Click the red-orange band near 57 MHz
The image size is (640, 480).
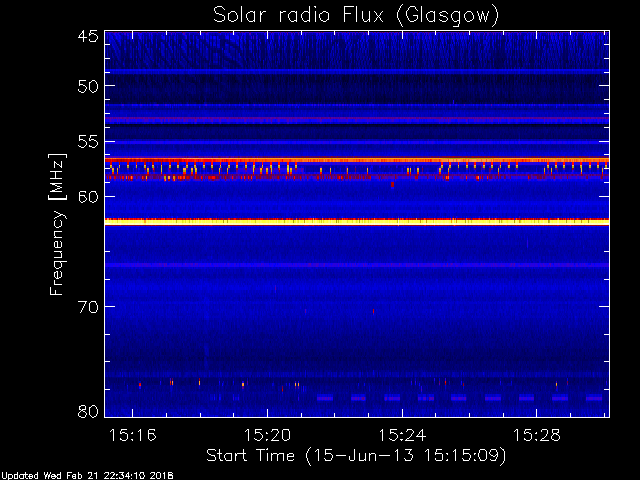[357, 160]
